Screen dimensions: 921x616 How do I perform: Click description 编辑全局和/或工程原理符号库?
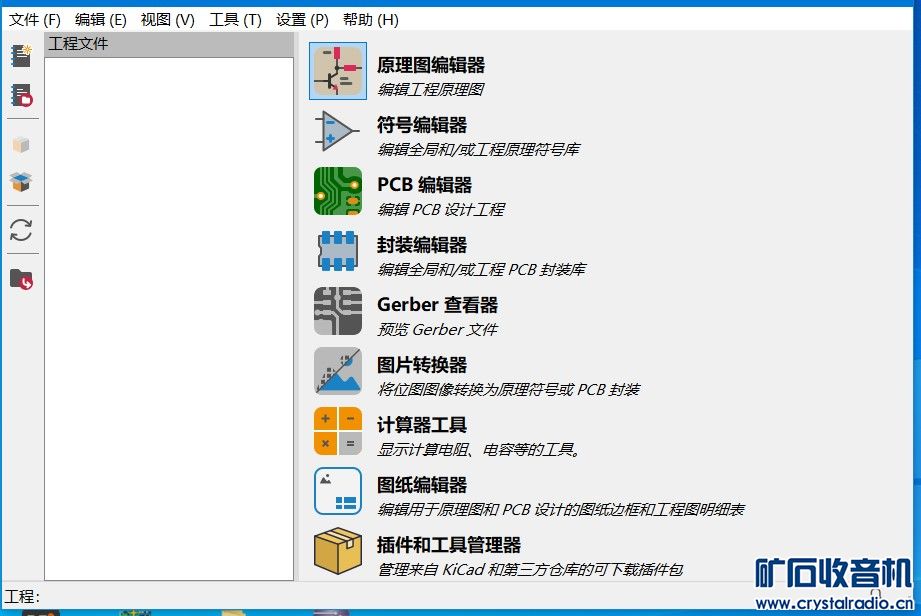(x=478, y=149)
